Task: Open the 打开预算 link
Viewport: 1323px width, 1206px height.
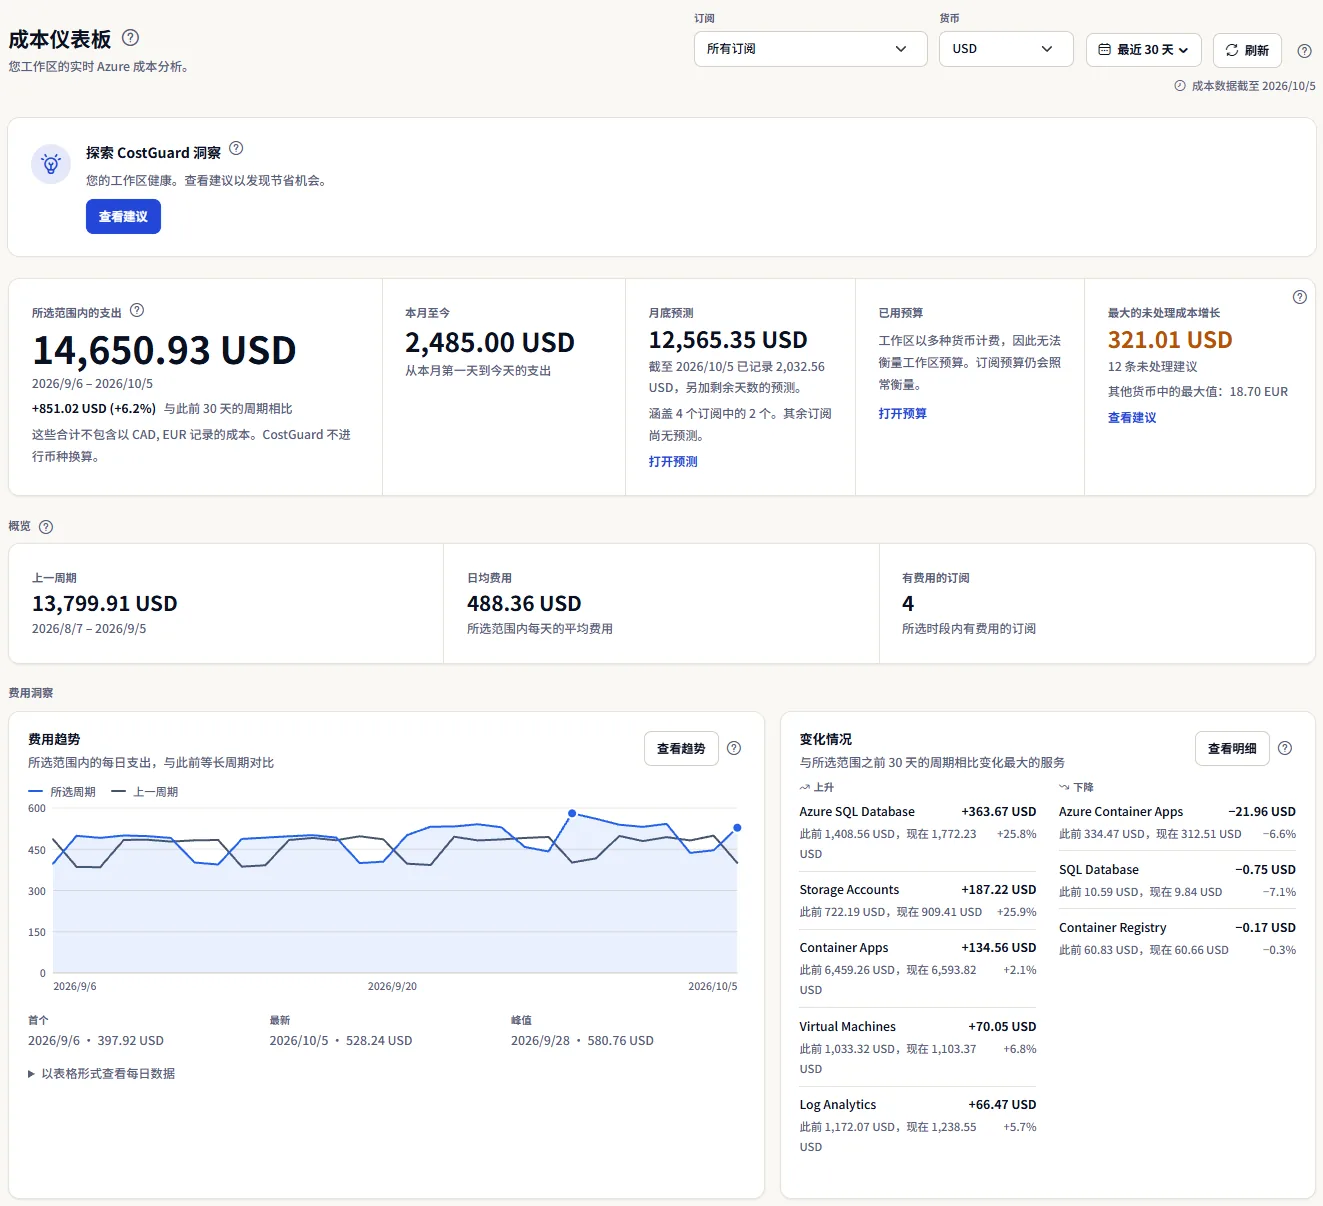Action: 903,414
